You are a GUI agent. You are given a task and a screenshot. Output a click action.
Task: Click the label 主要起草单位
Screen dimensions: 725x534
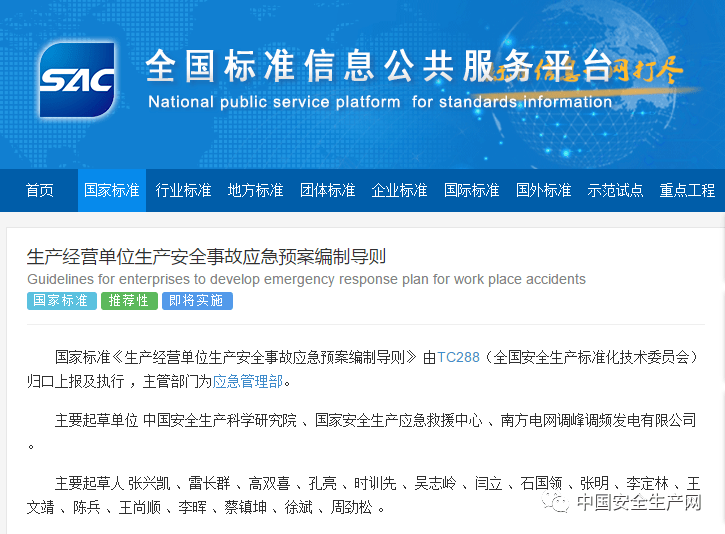pyautogui.click(x=97, y=420)
